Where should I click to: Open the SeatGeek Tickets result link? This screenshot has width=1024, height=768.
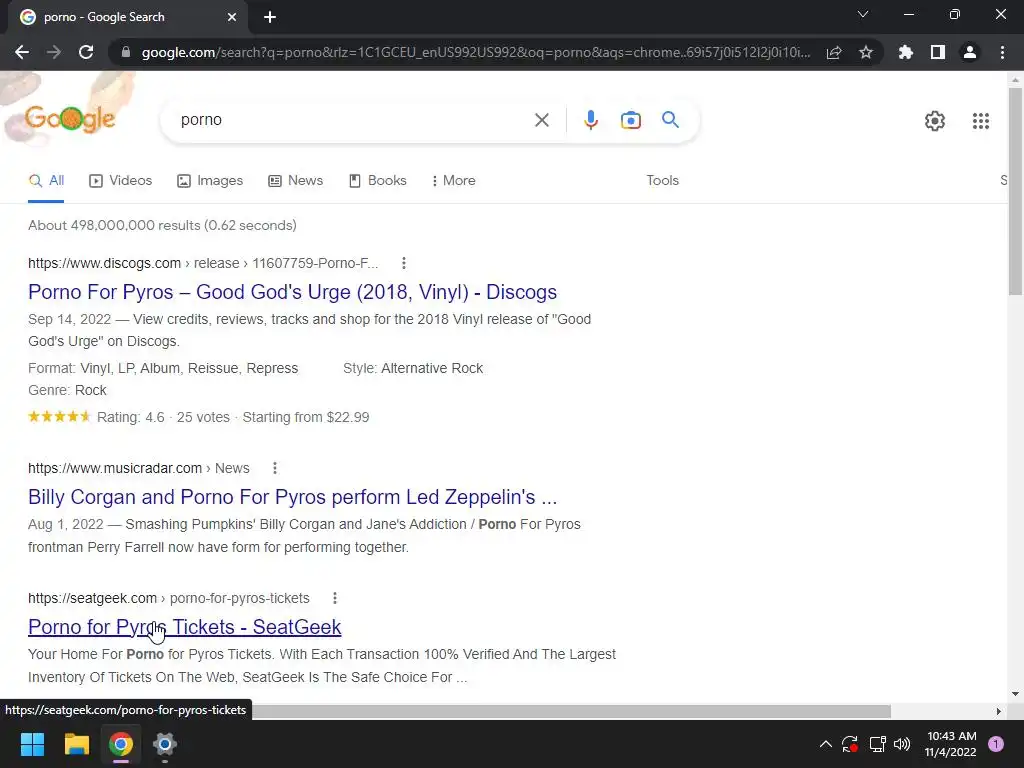point(184,627)
